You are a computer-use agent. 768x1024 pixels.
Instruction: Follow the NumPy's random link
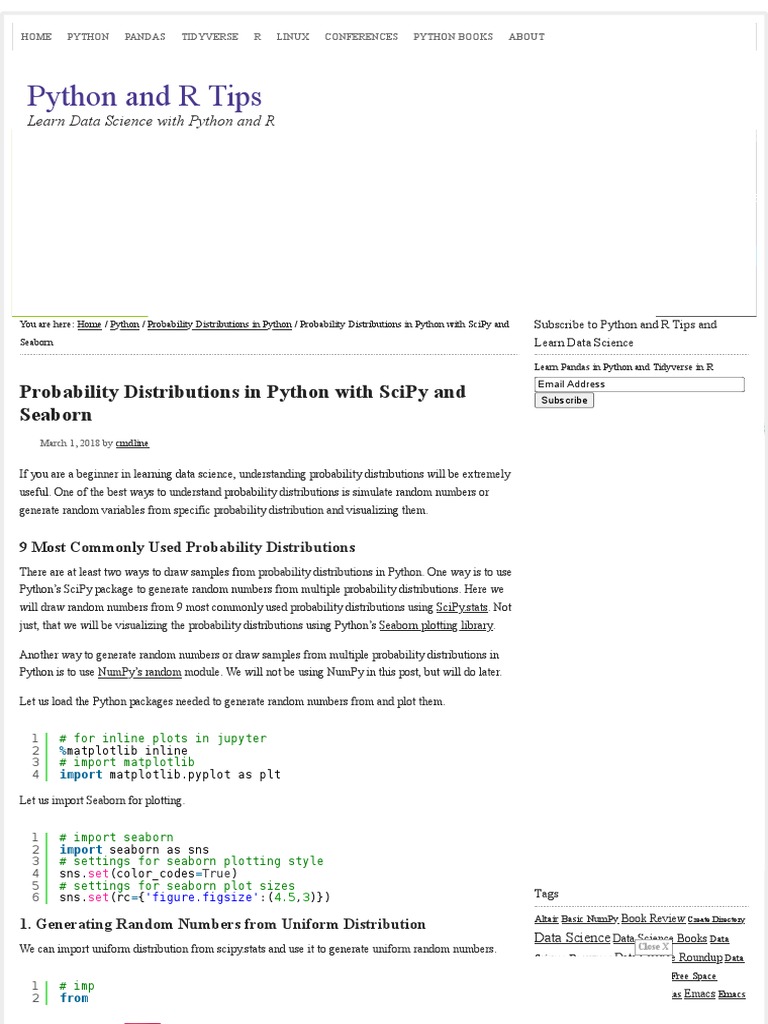point(140,672)
